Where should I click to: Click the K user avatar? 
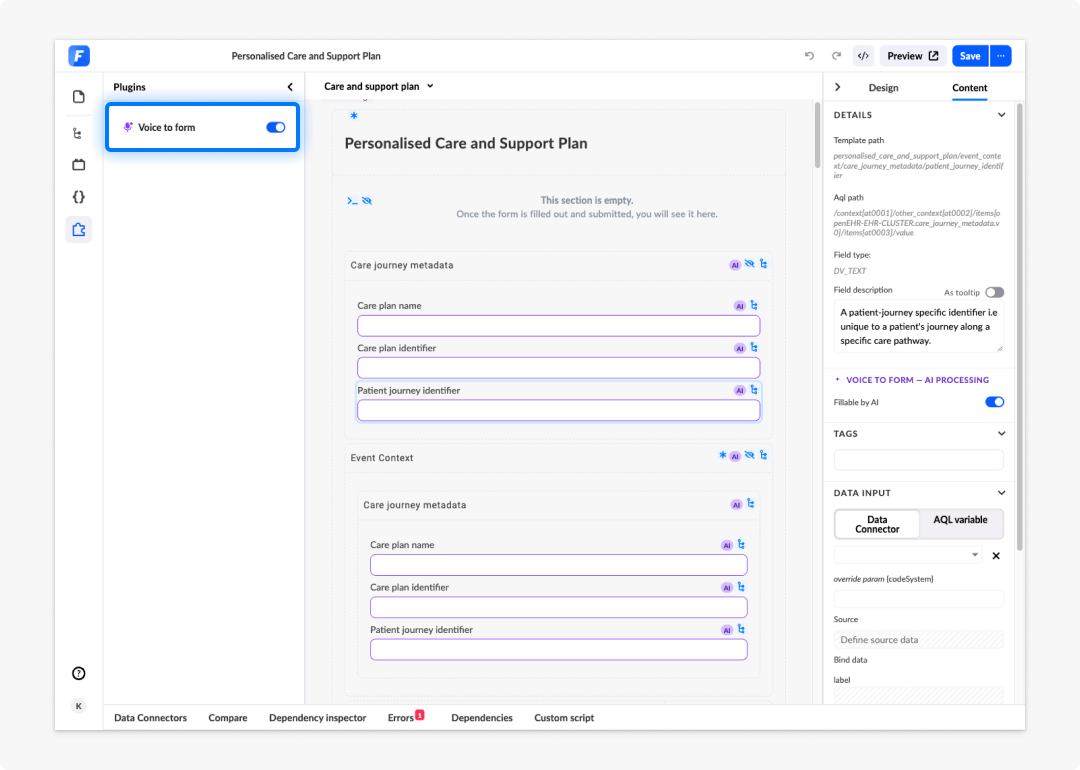pos(79,706)
